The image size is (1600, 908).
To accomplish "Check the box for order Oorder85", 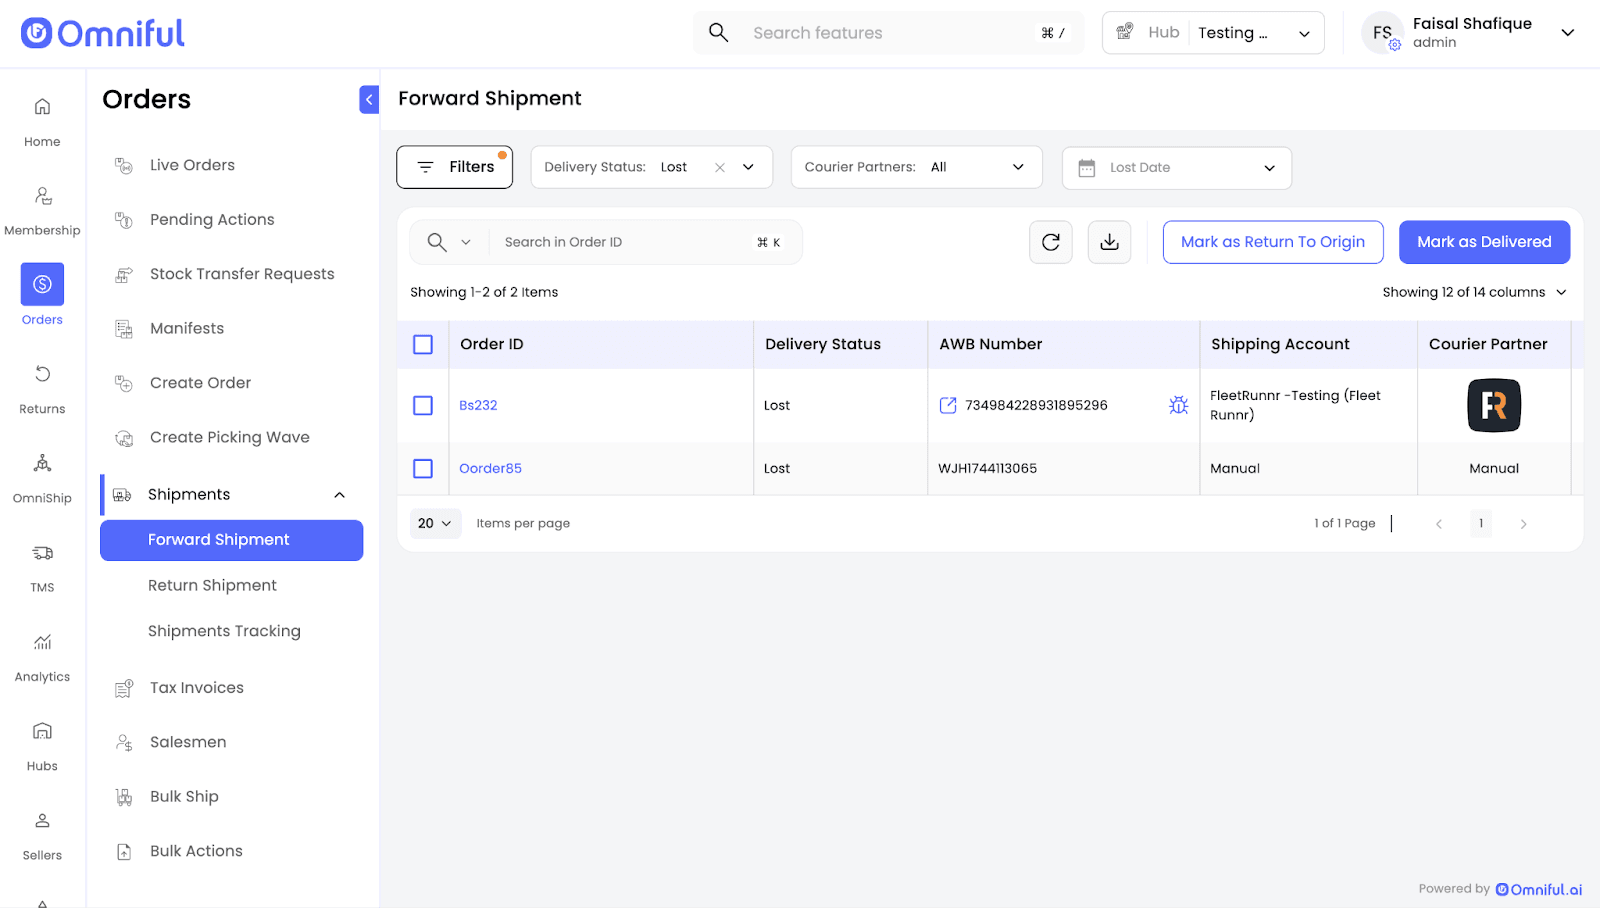I will point(423,469).
